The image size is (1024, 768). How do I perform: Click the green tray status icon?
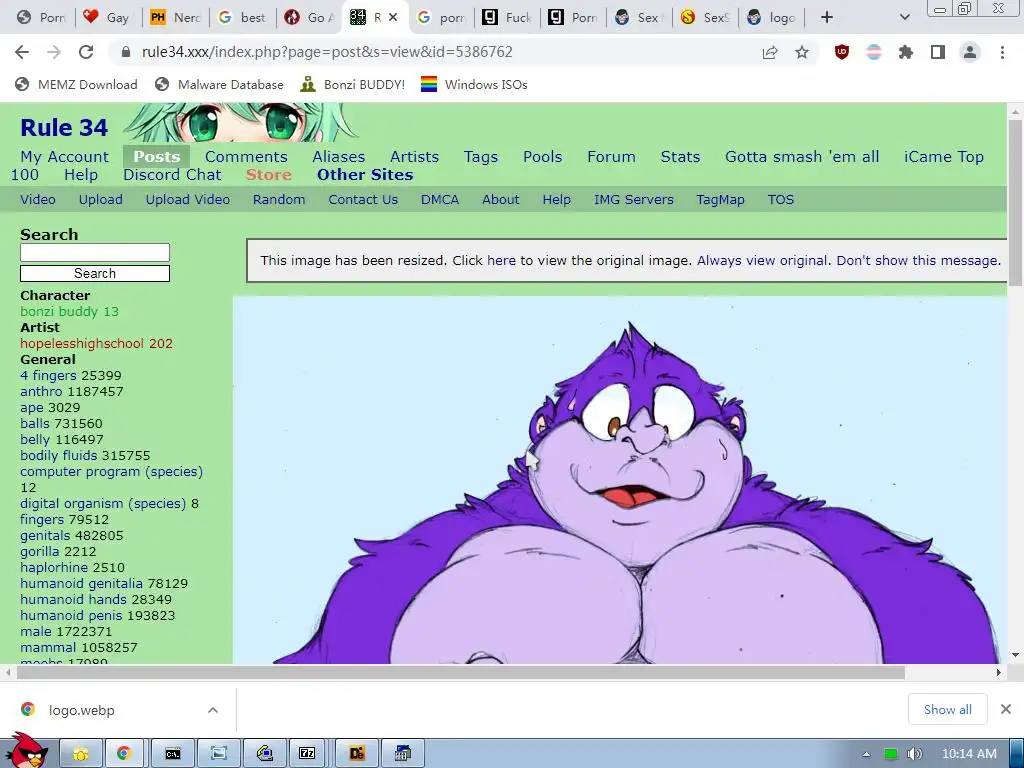click(x=890, y=754)
